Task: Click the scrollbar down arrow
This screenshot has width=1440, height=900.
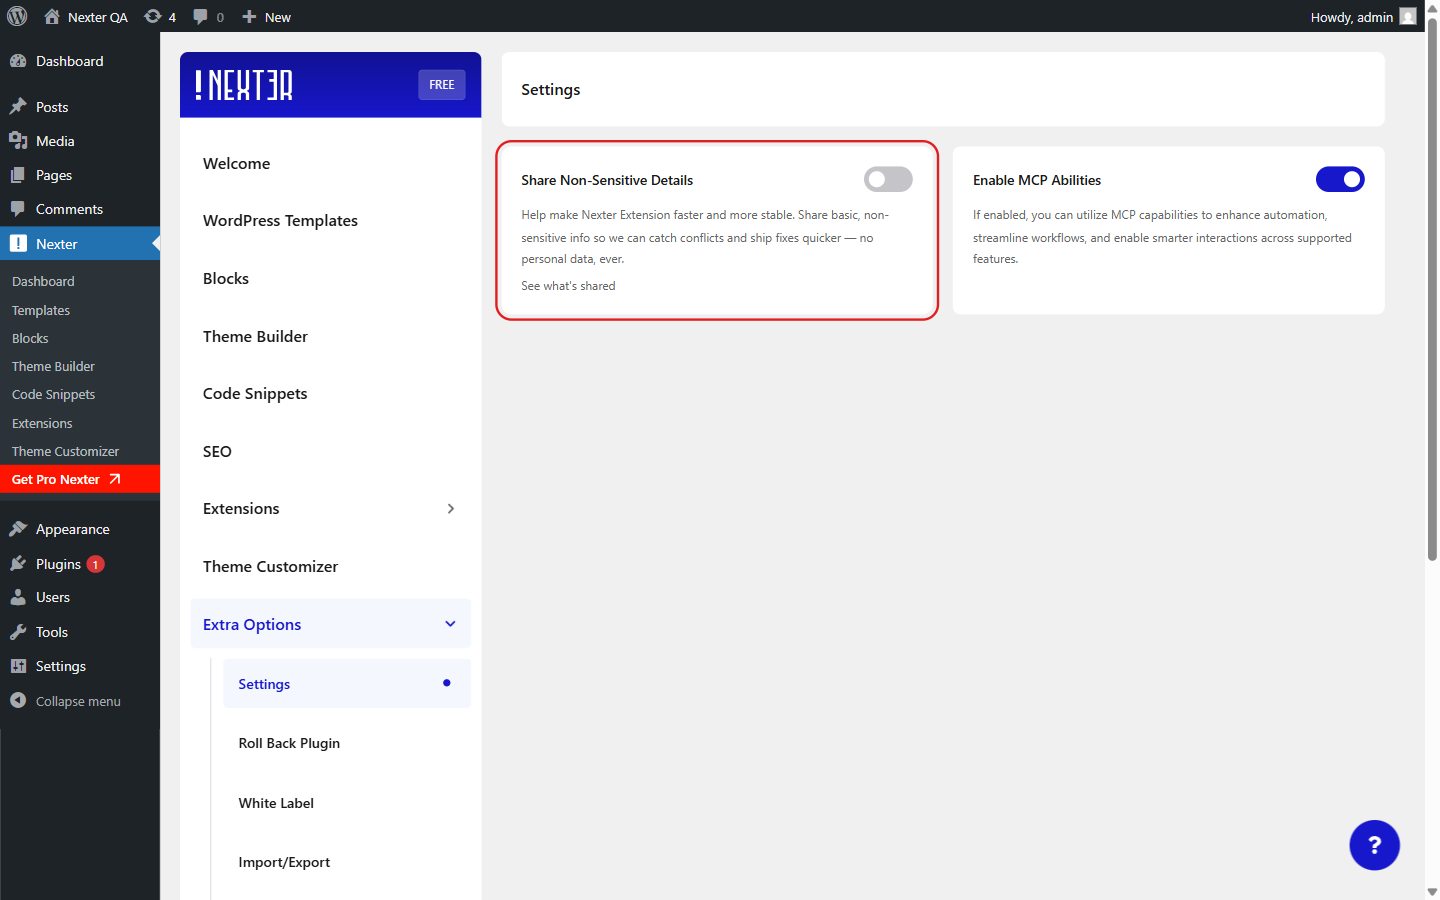Action: (x=1432, y=891)
